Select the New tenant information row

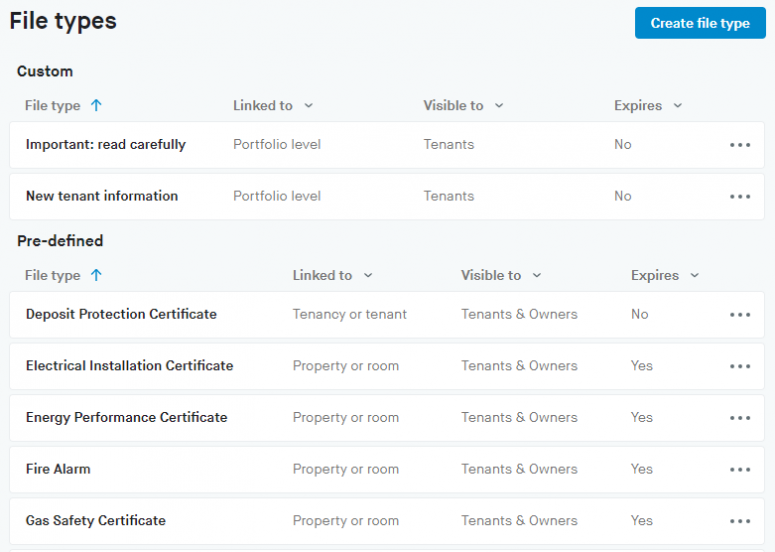[102, 196]
